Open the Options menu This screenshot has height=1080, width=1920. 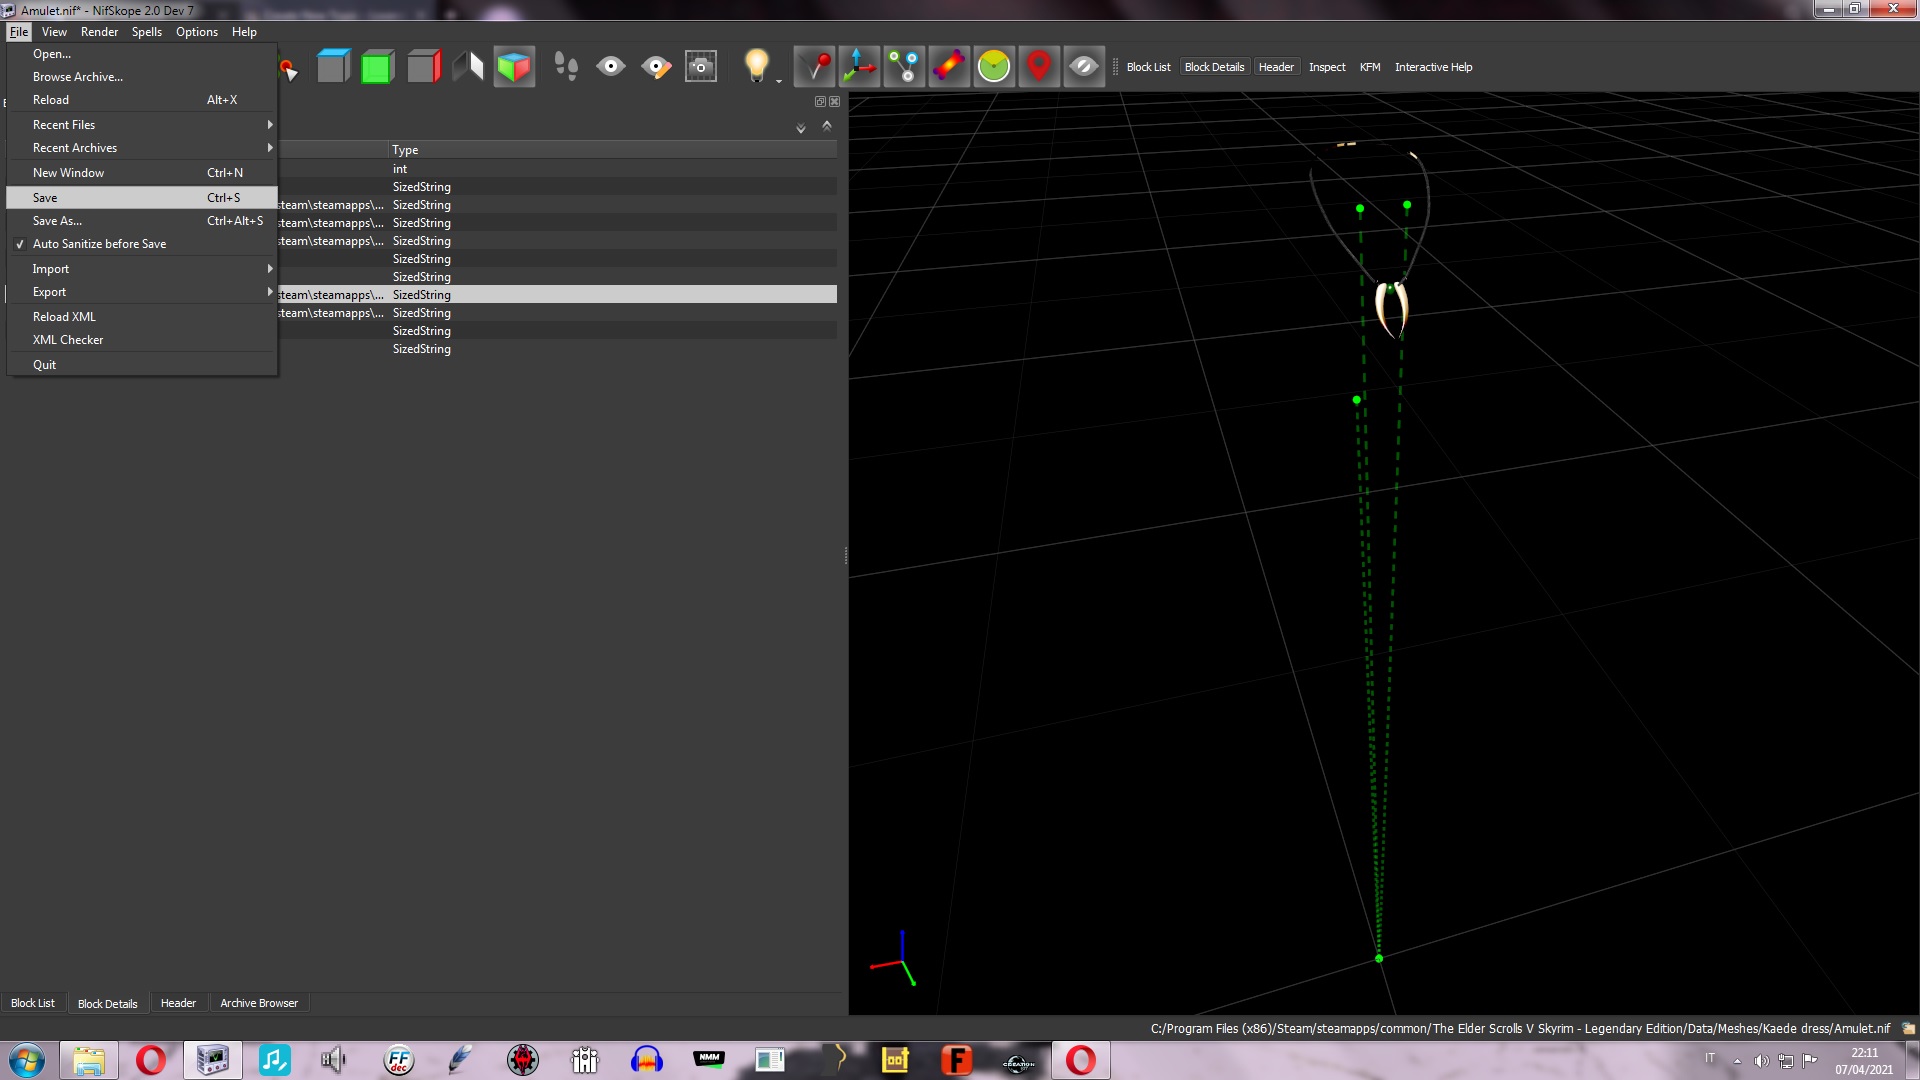197,32
